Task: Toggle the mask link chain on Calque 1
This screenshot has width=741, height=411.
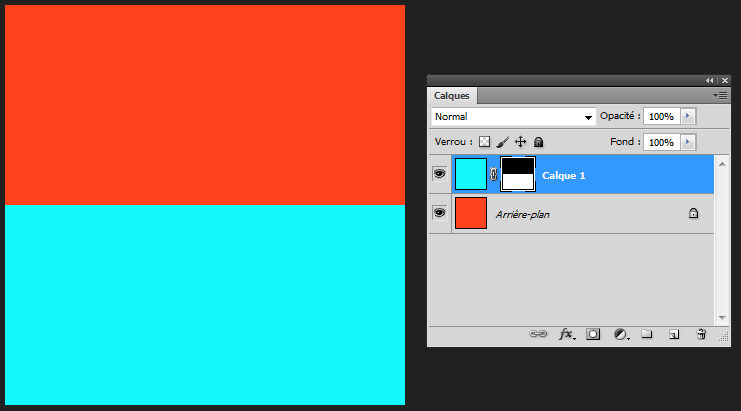Action: pyautogui.click(x=493, y=174)
